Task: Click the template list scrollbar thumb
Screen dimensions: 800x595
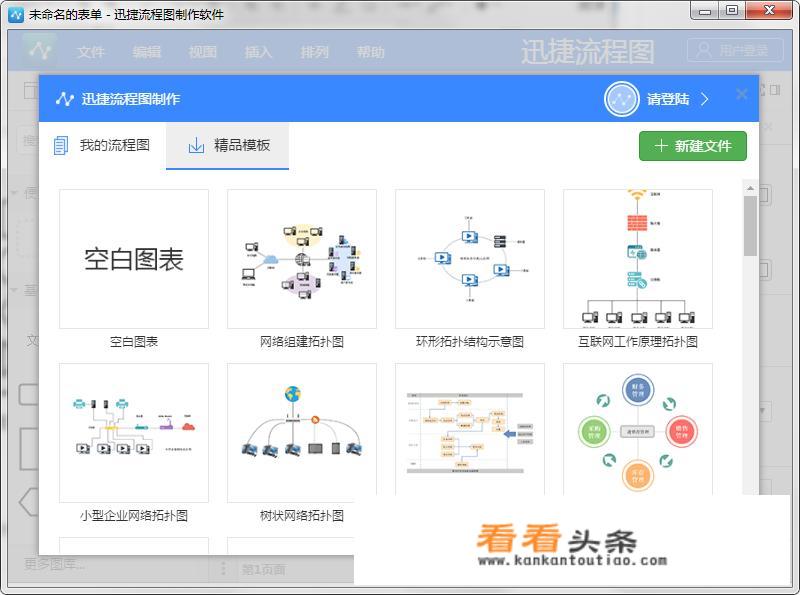Action: click(750, 226)
